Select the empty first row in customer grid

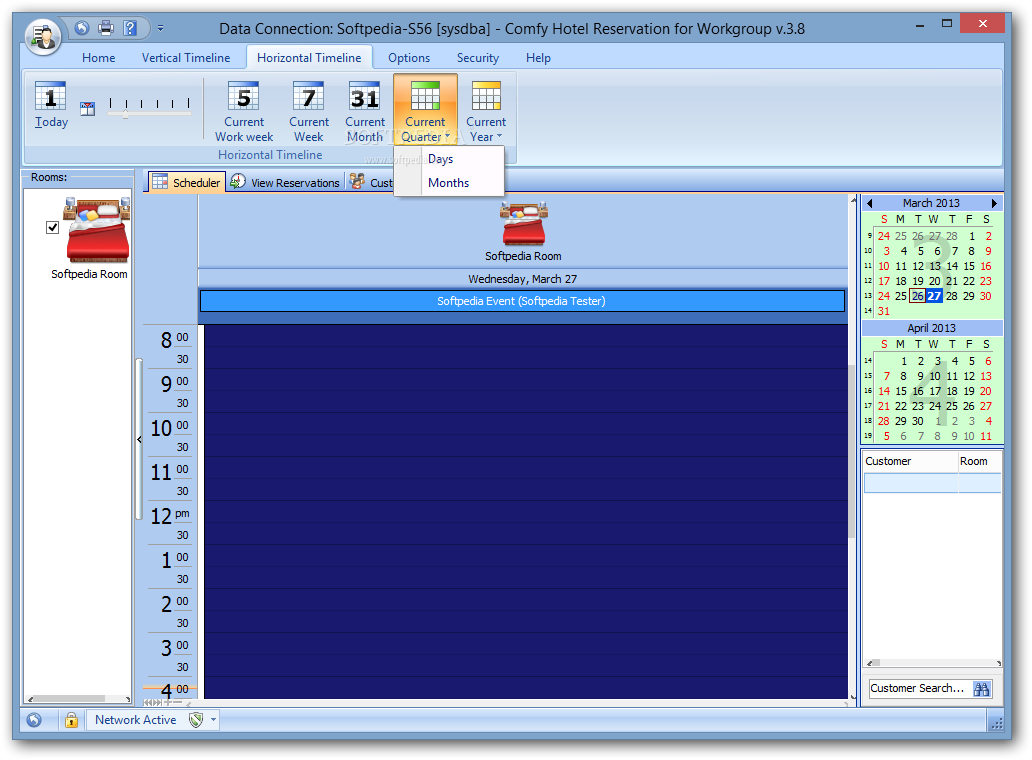pyautogui.click(x=932, y=484)
